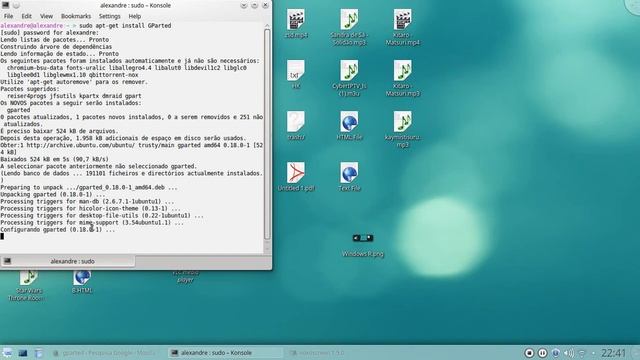Click the pause recording tray icon
Image resolution: width=640 pixels, height=360 pixels.
542,353
